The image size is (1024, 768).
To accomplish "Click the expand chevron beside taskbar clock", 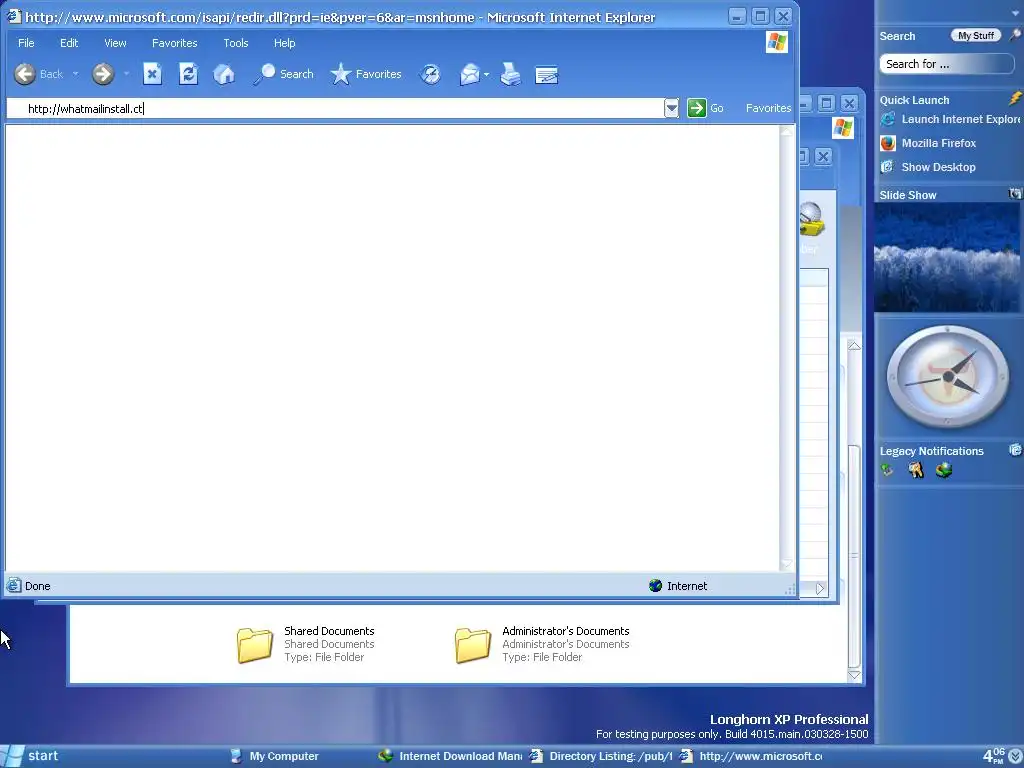I will (1014, 756).
